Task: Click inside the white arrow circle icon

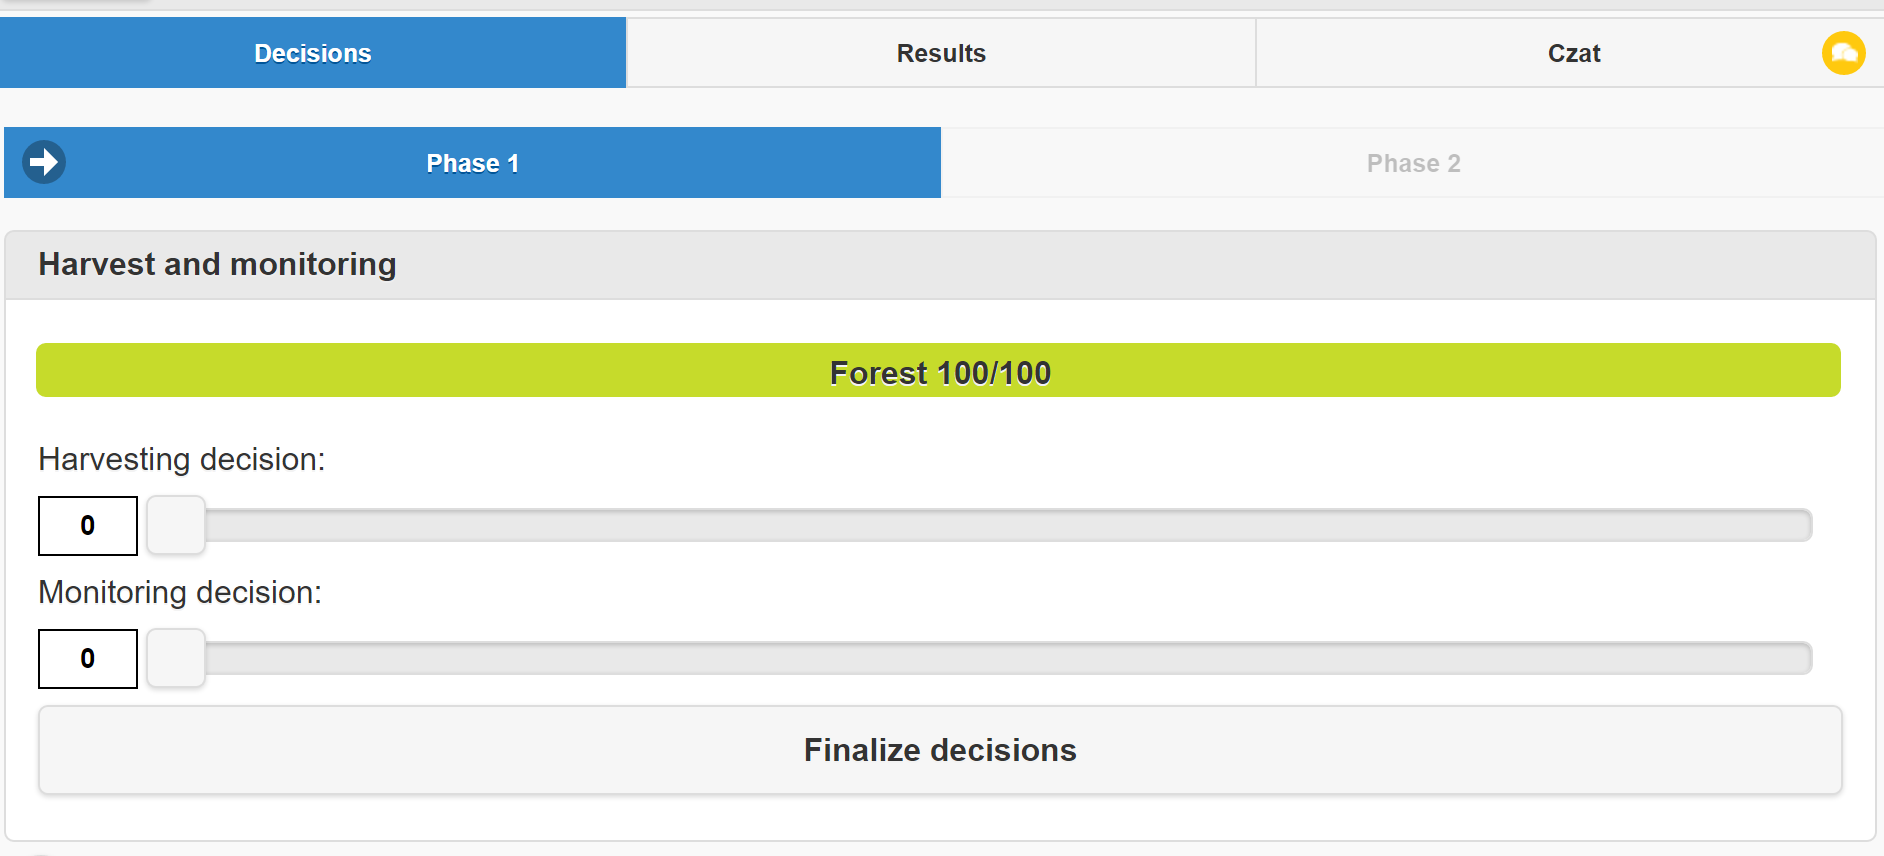Action: tap(44, 161)
